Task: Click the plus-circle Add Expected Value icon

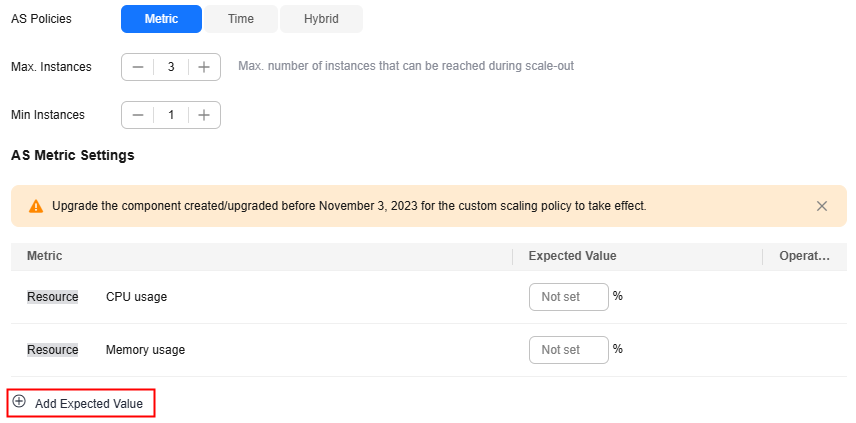Action: click(19, 402)
